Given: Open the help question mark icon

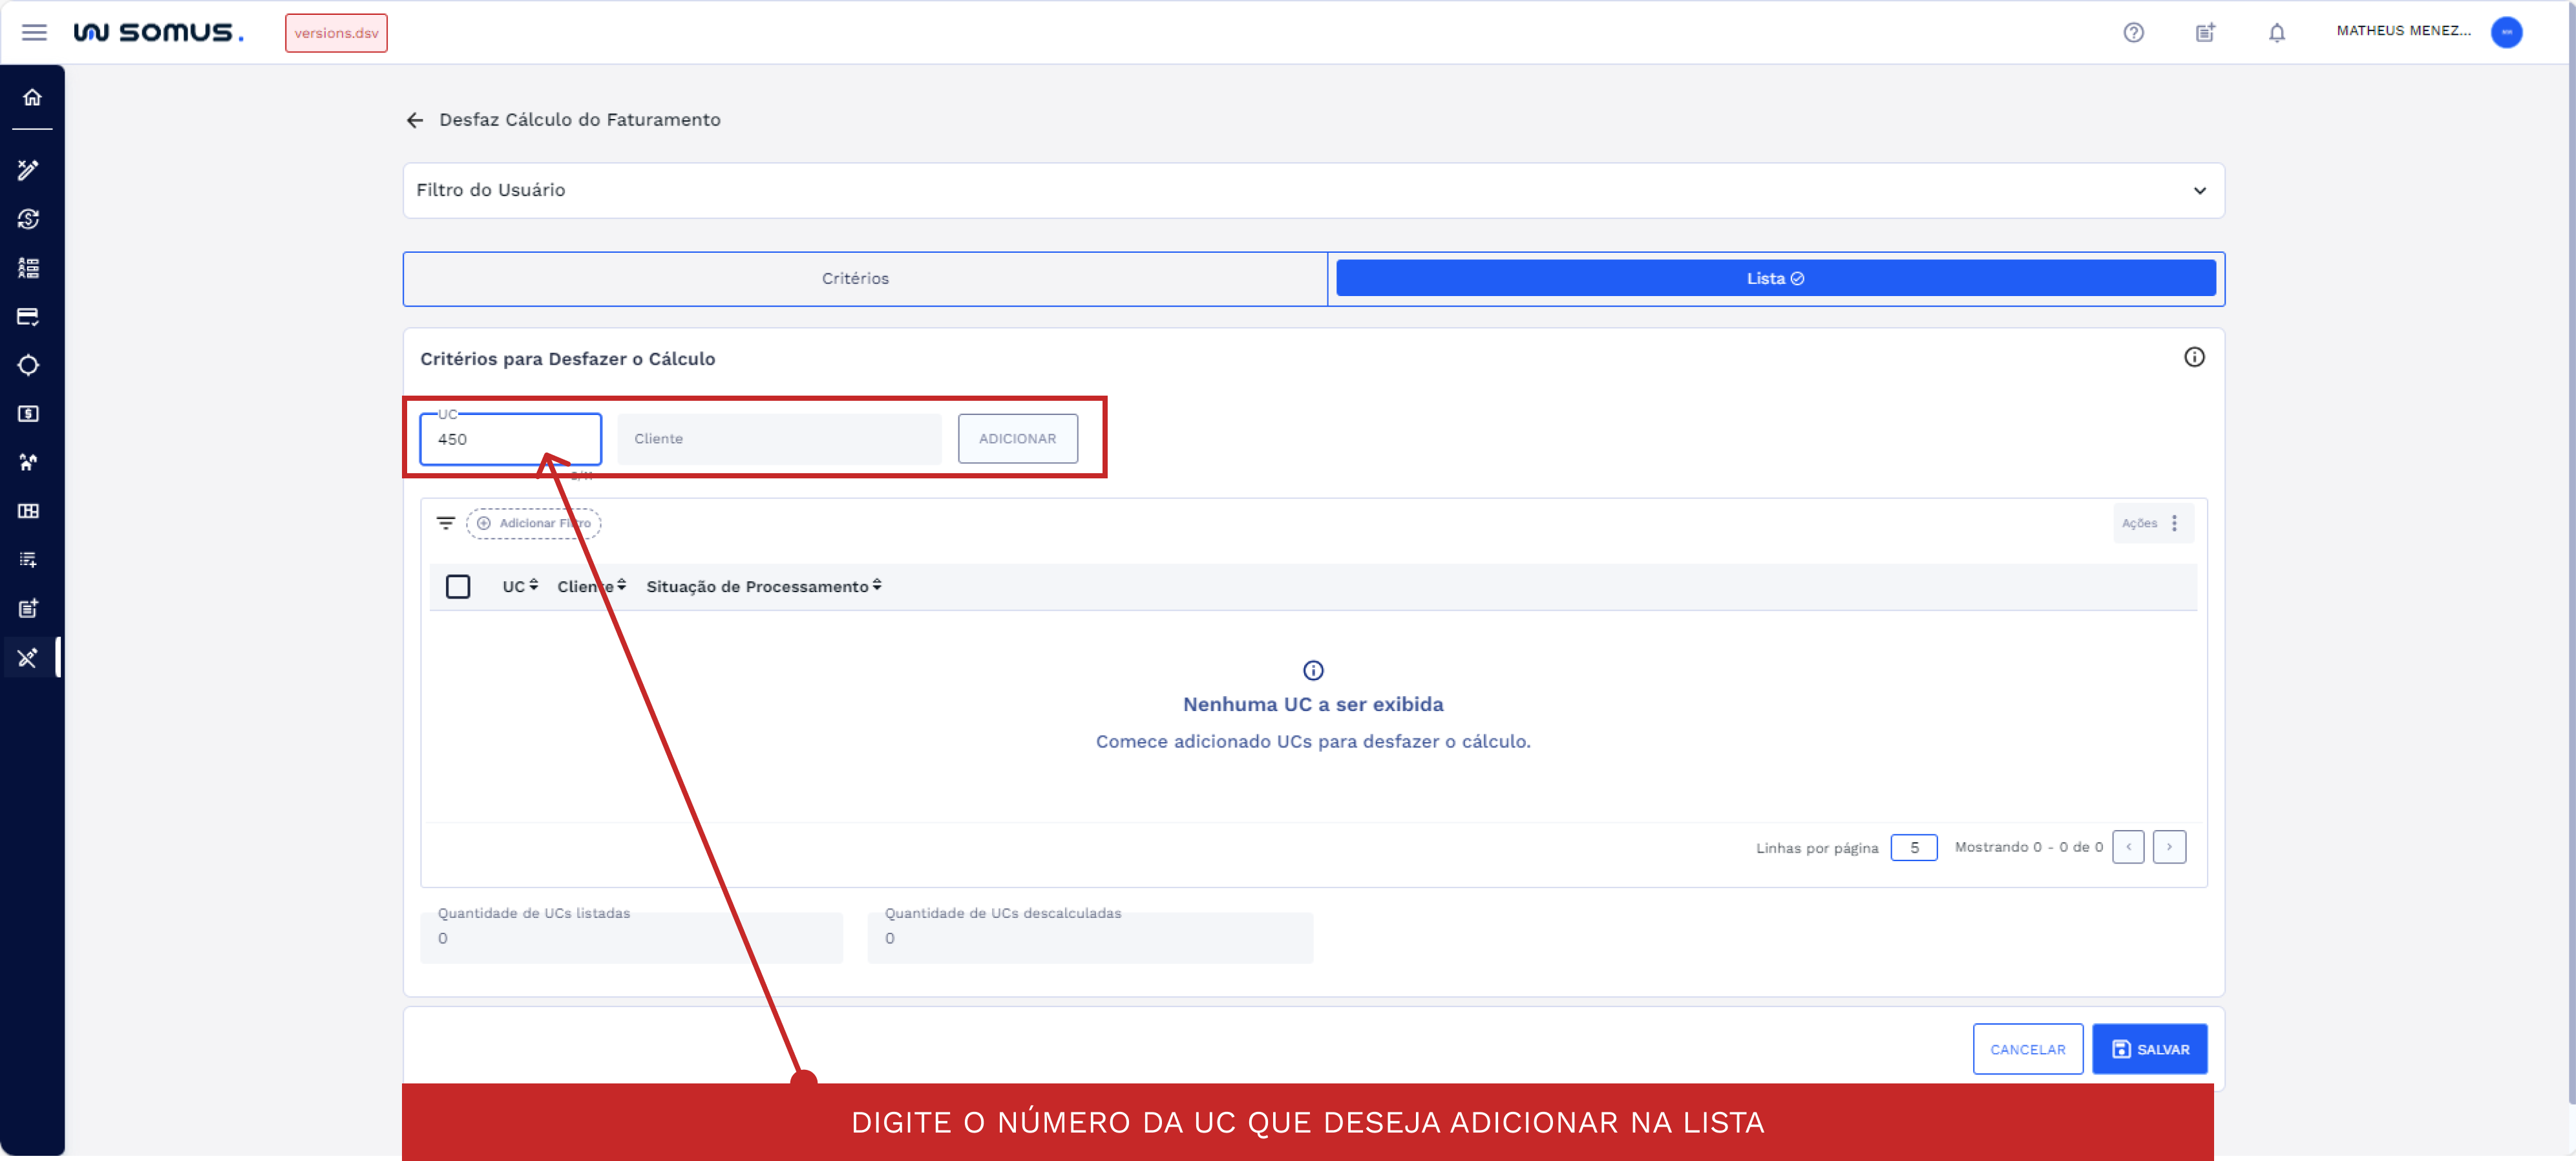Looking at the screenshot, I should (x=2135, y=32).
